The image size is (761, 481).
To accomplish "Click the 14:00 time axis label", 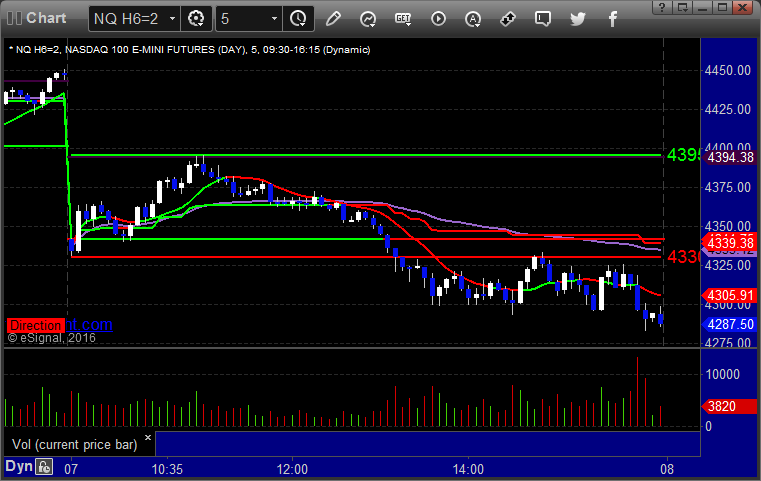I will coord(468,469).
